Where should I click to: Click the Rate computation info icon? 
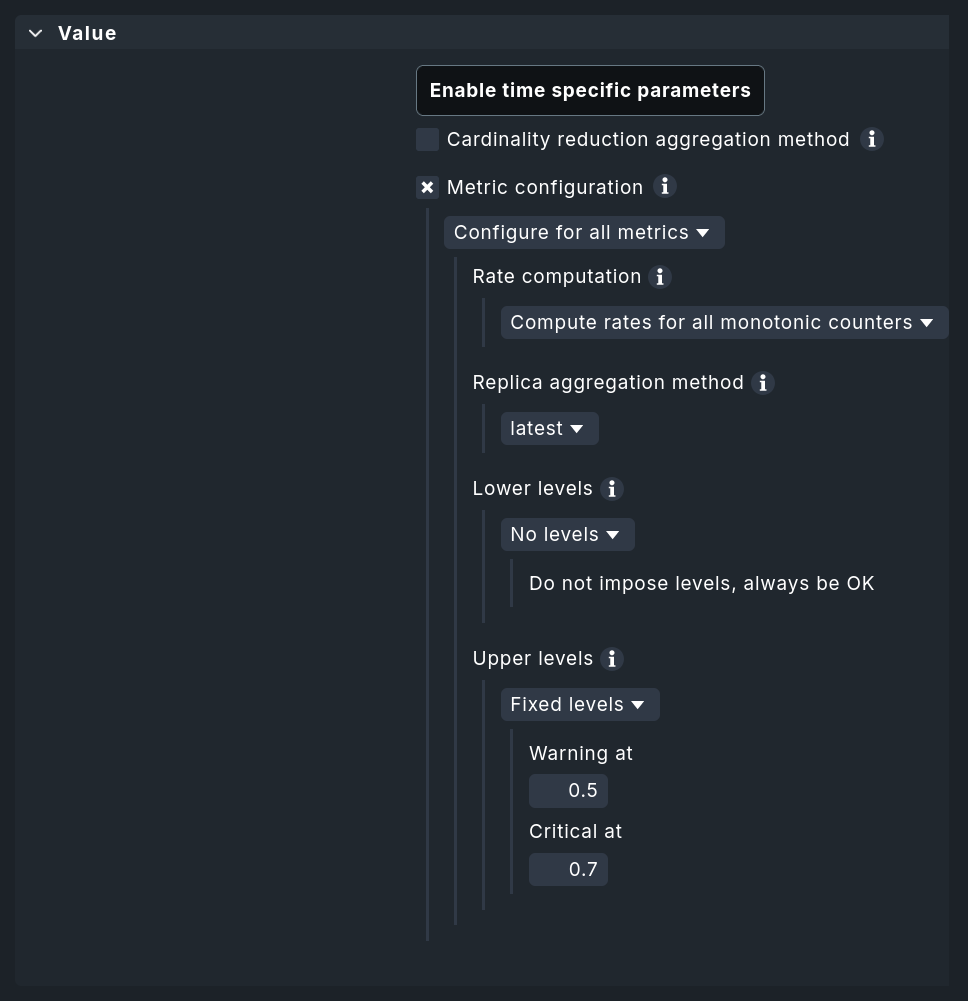(660, 277)
